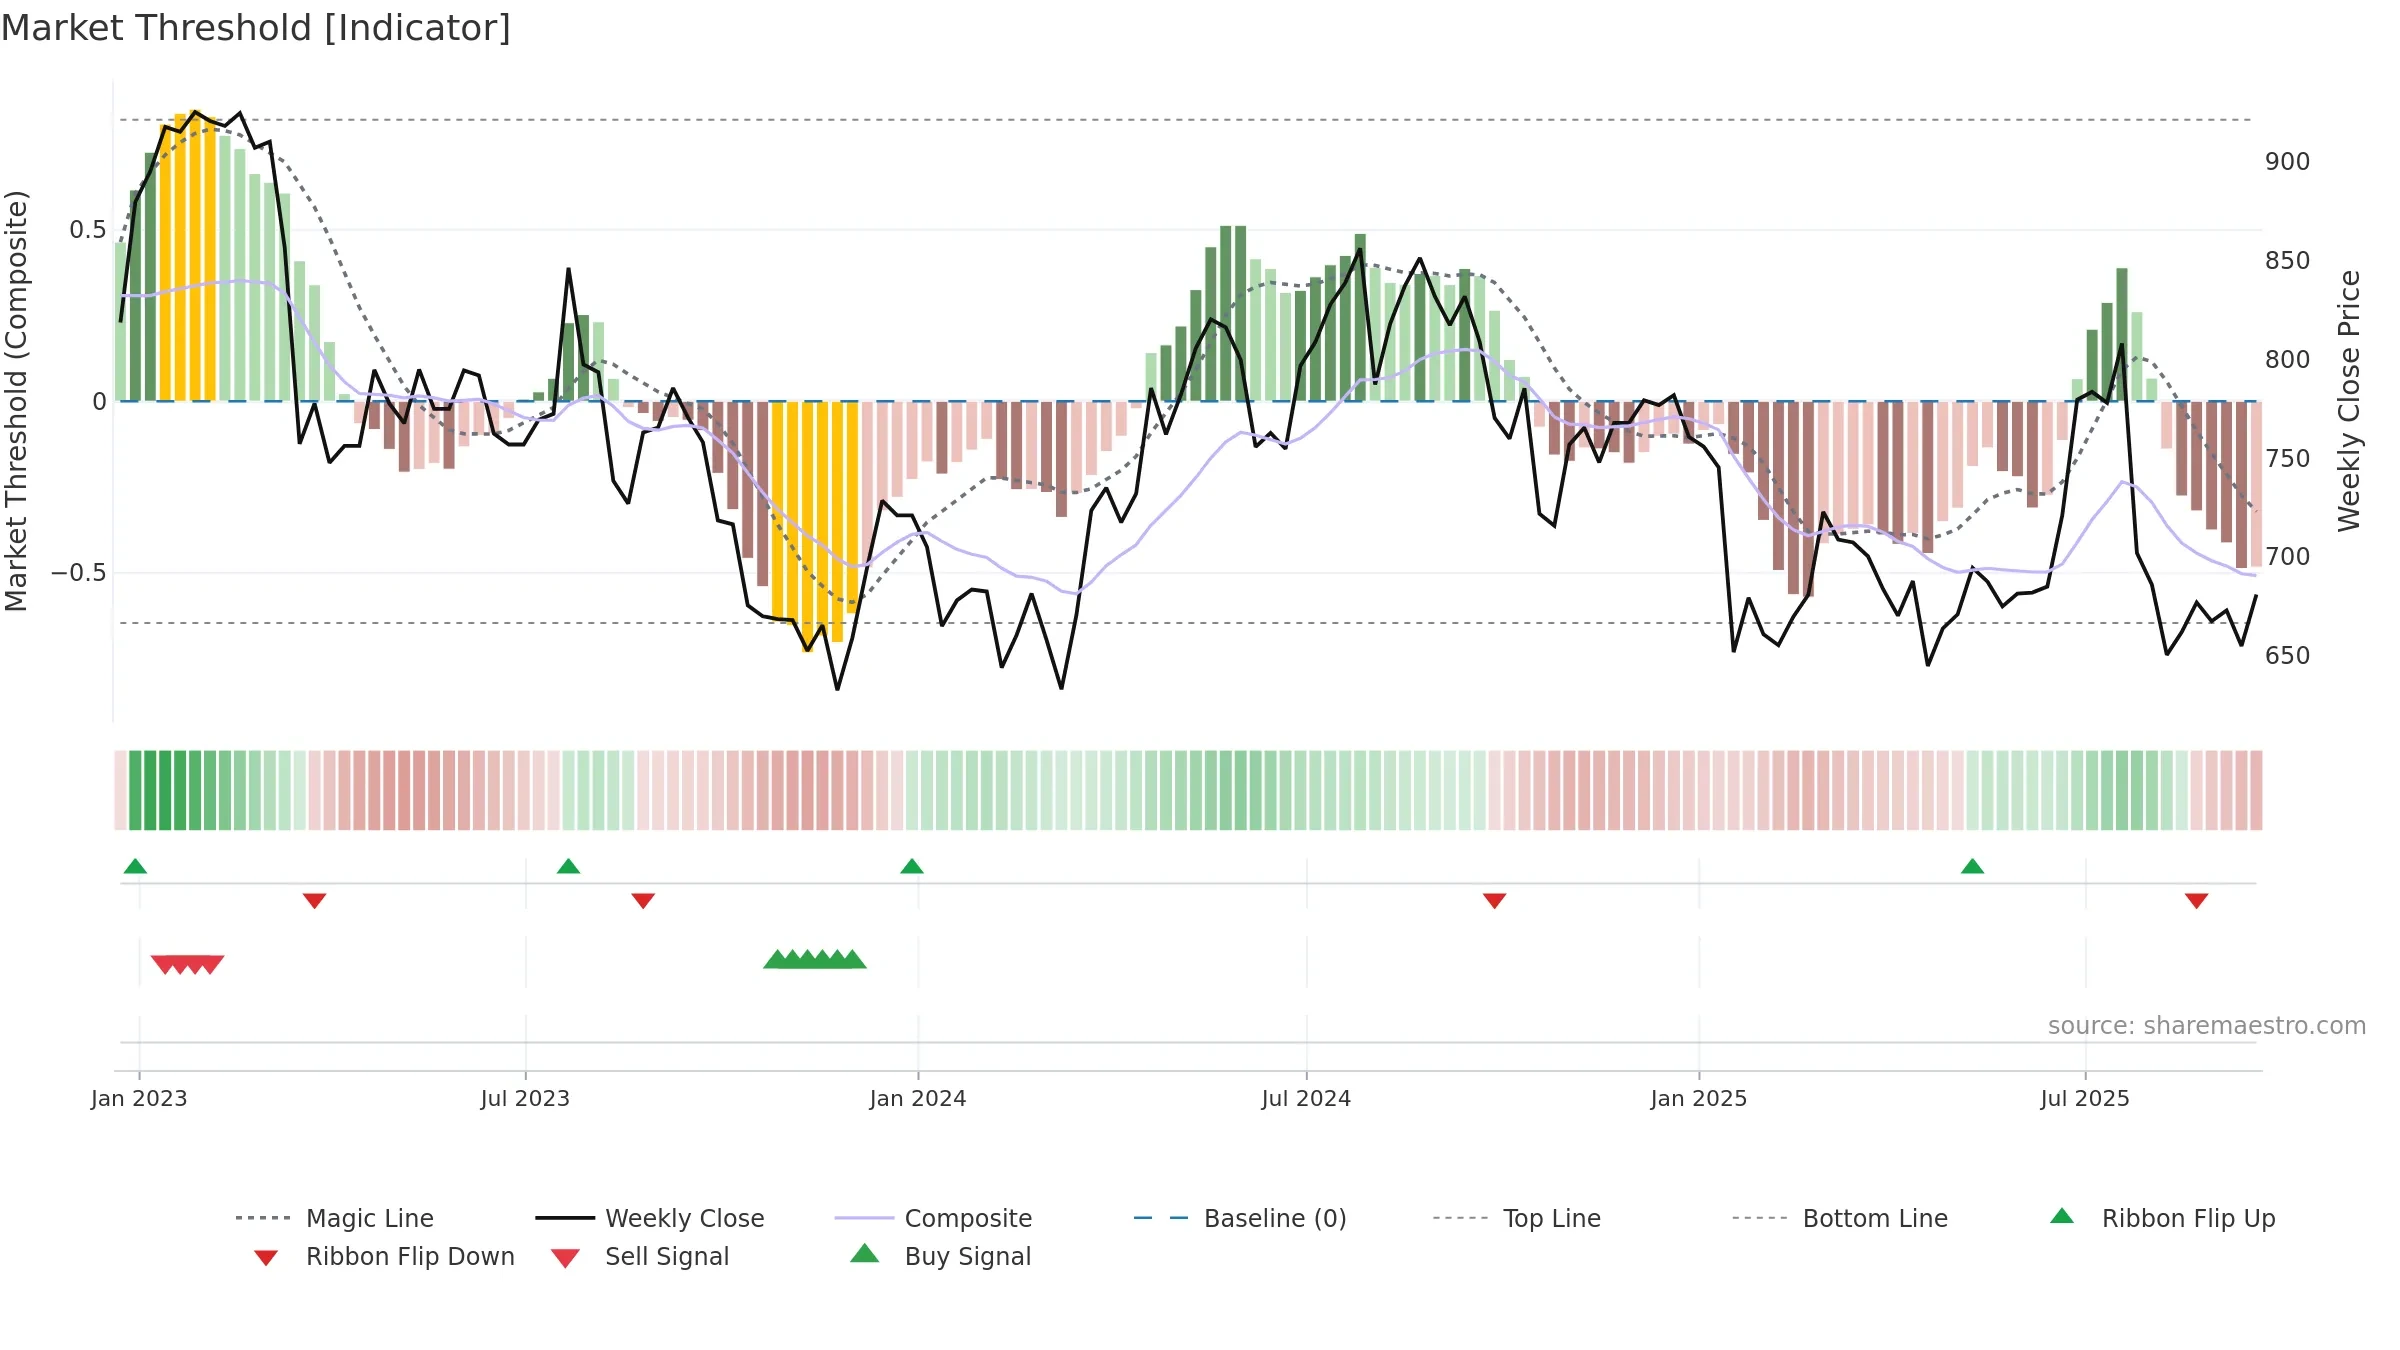Screen dimensions: 2400x1350
Task: Click the Jan 2025 x-axis label
Action: coord(1699,1099)
